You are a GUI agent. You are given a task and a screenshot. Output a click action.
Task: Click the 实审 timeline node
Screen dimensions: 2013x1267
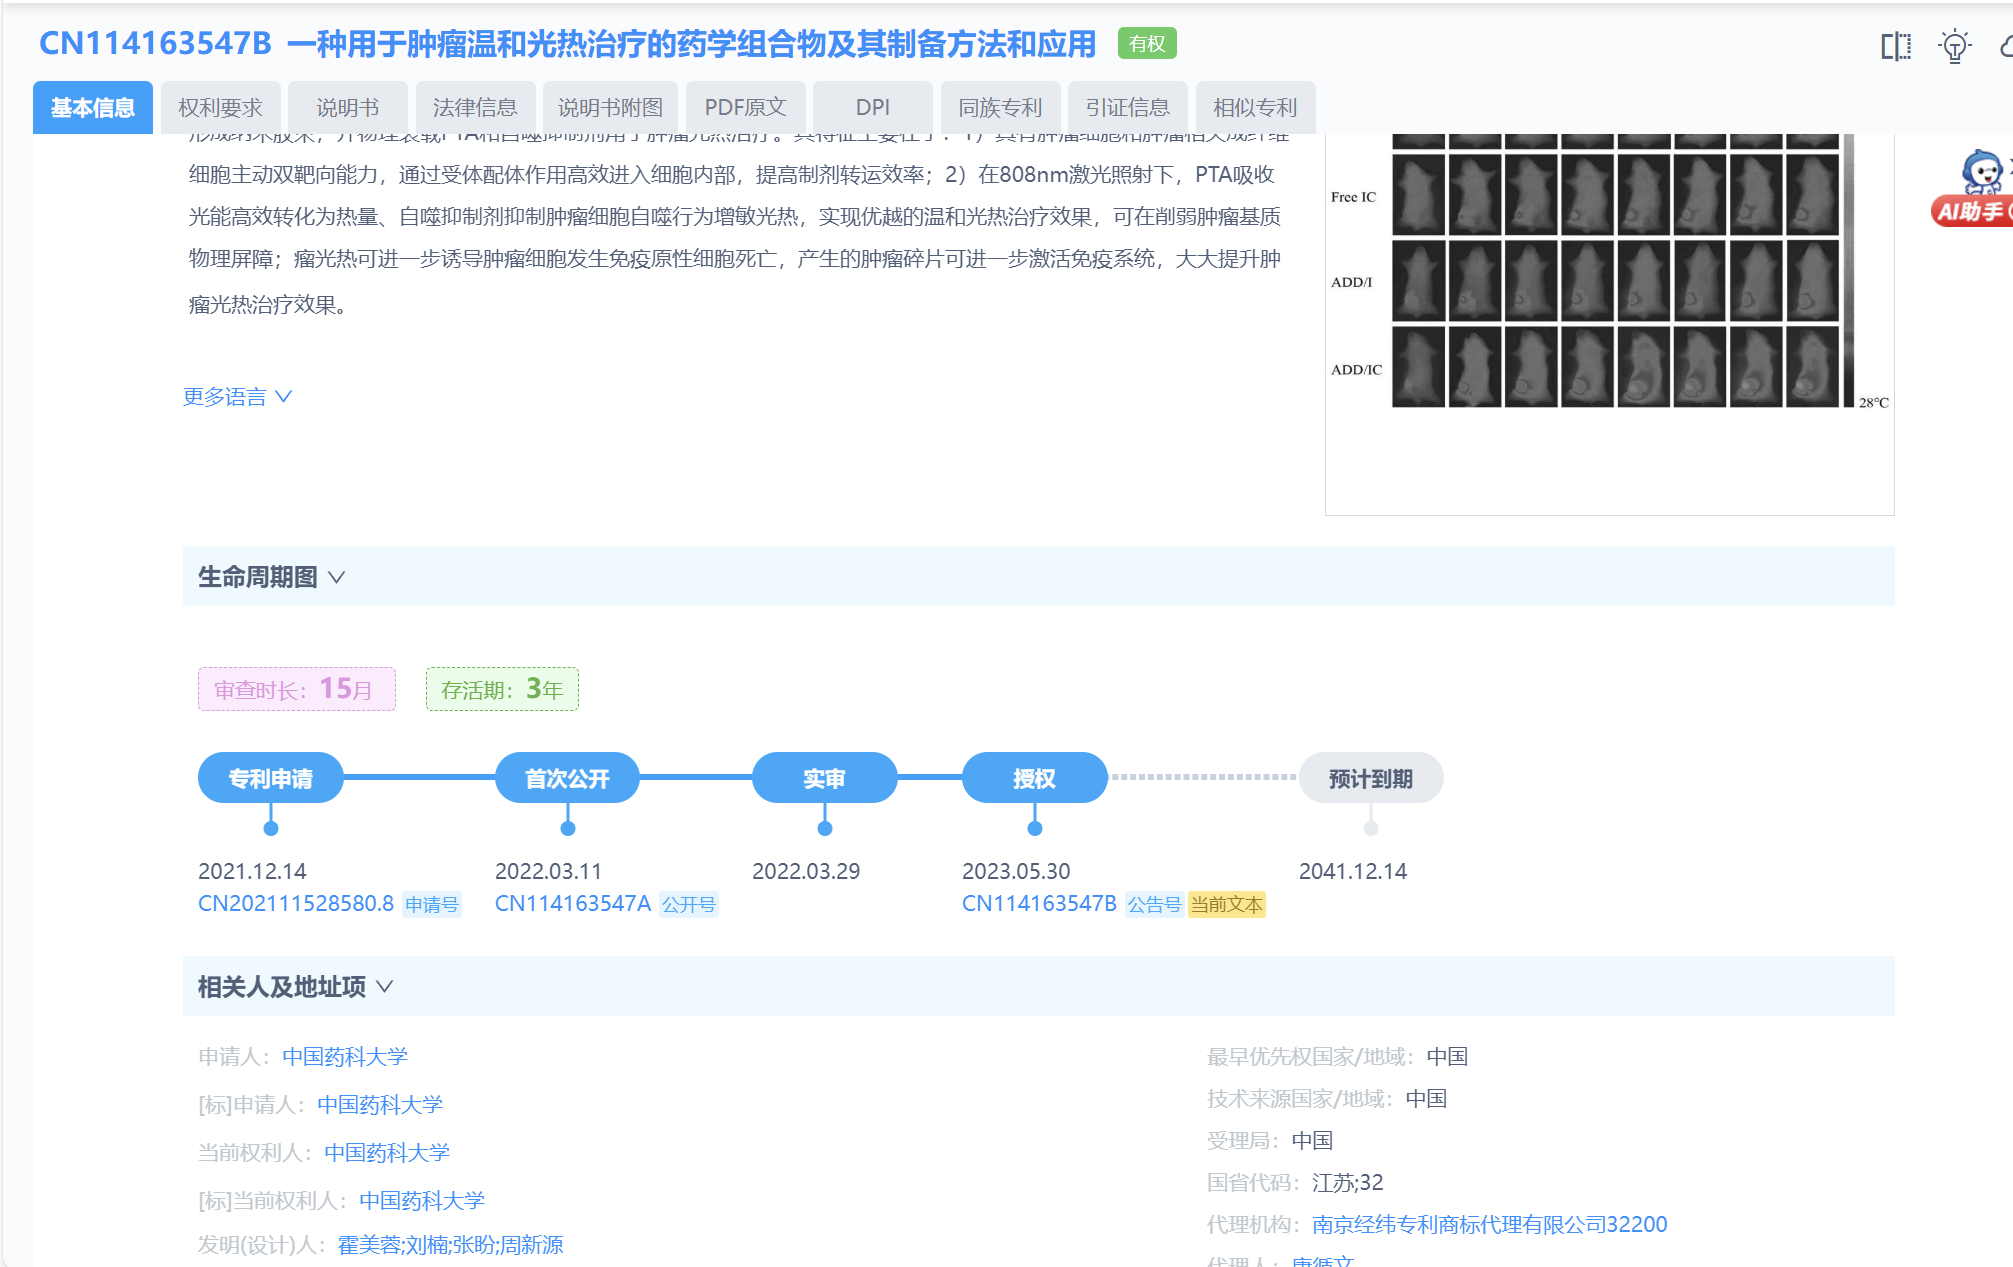tap(825, 778)
